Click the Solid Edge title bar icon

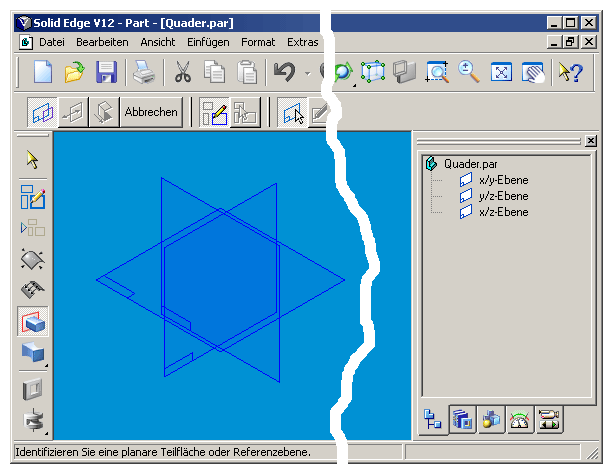(x=24, y=23)
